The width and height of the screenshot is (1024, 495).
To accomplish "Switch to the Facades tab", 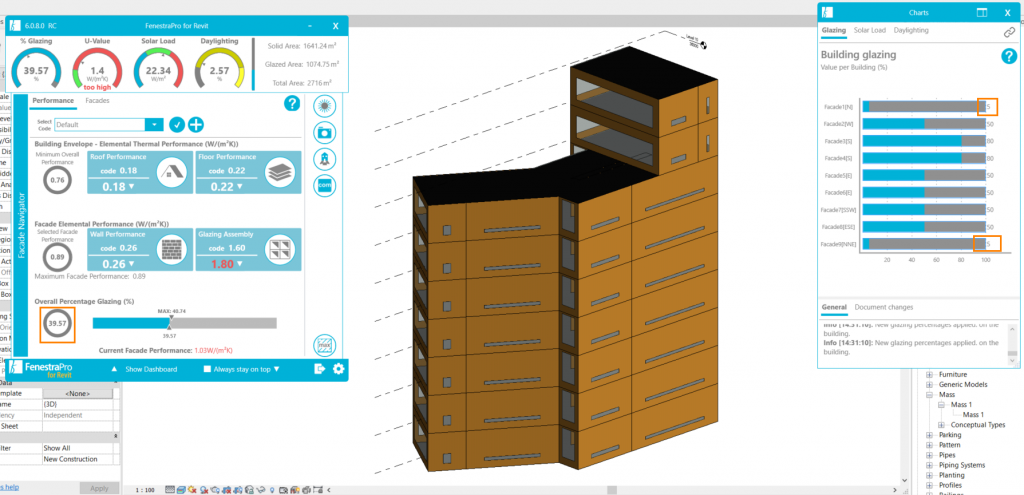I will coord(97,101).
